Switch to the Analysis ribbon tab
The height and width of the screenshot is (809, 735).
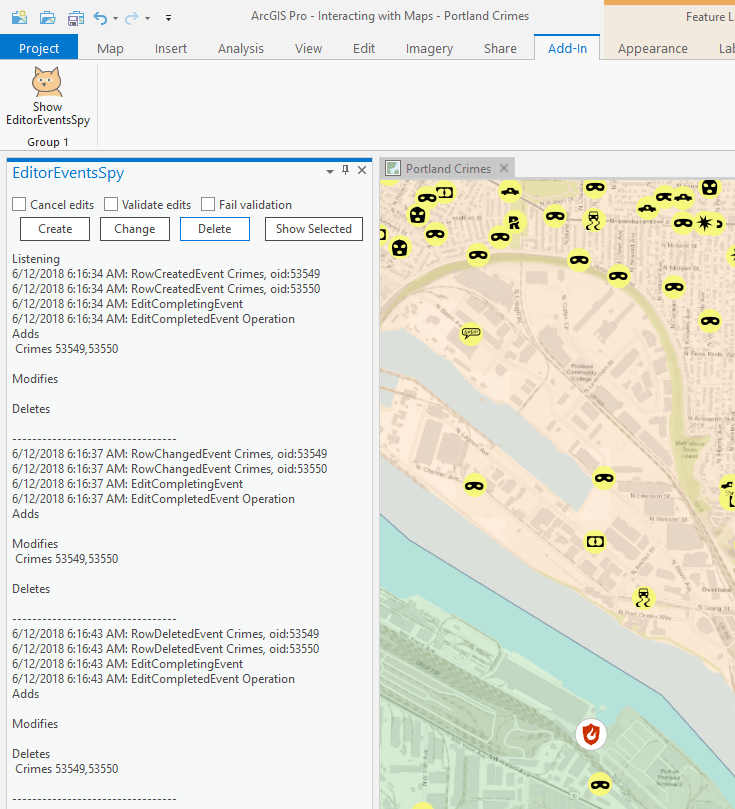[x=241, y=48]
